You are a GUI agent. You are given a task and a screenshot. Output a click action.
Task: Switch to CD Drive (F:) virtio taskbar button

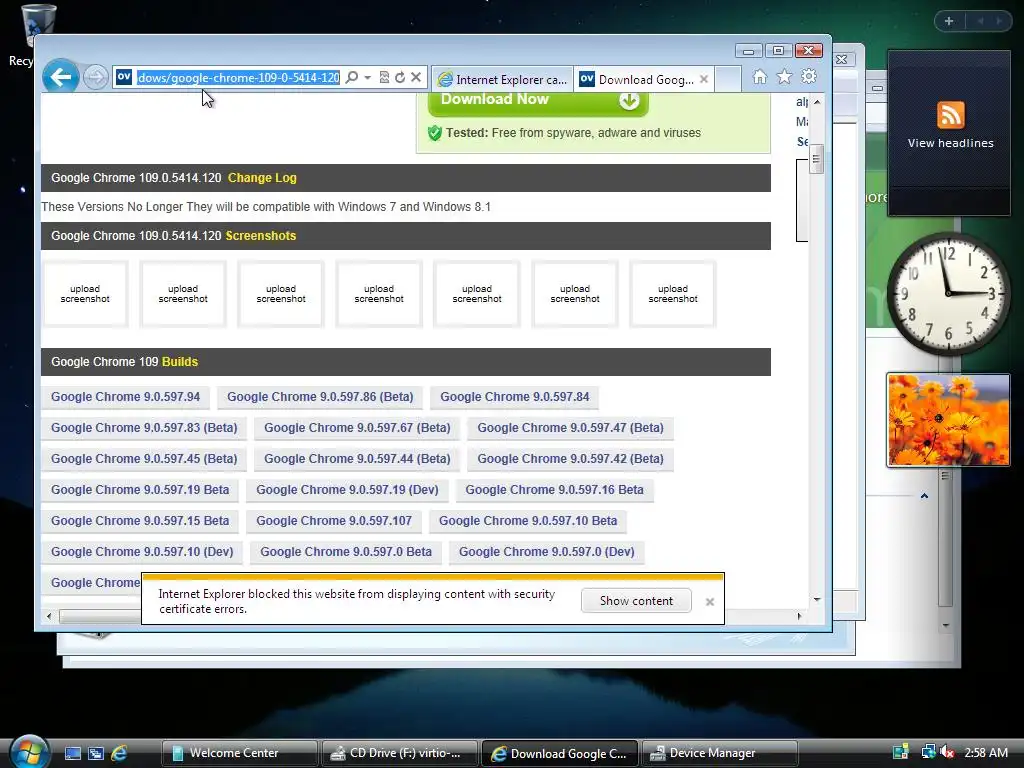point(400,753)
